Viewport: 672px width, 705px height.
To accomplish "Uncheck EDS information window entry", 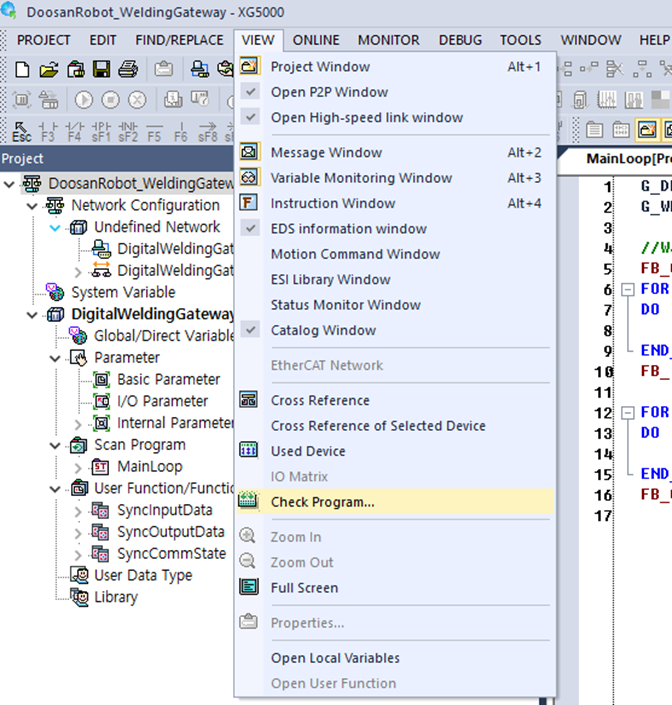I will pyautogui.click(x=348, y=229).
